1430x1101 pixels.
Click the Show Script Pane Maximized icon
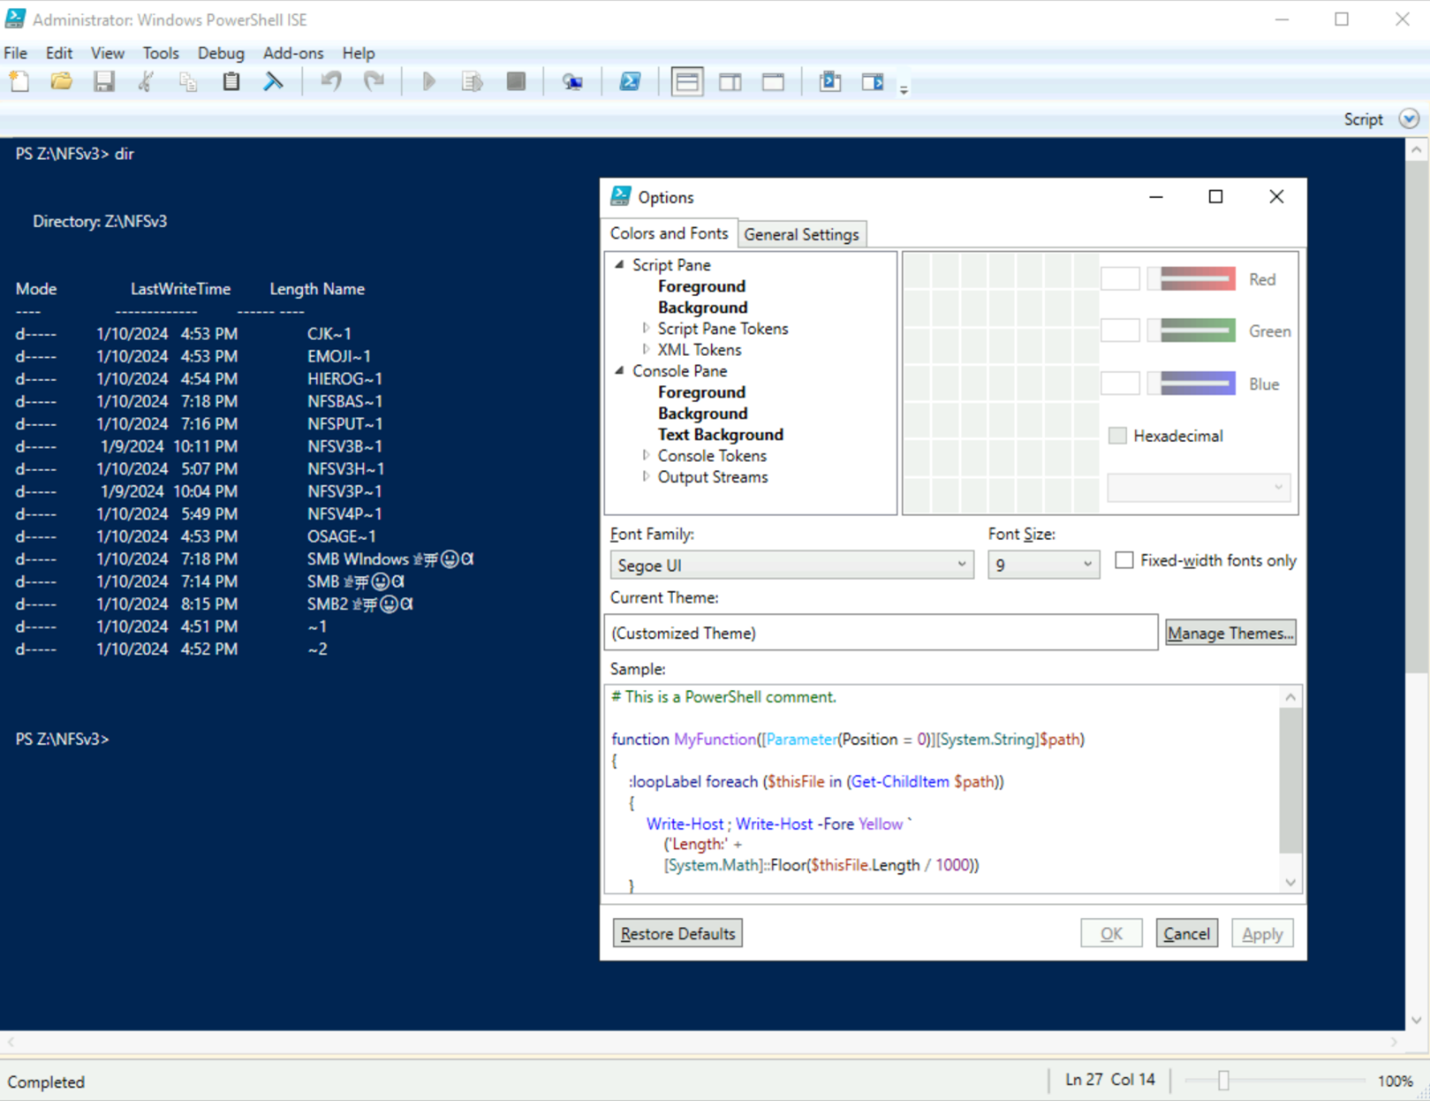tap(772, 81)
